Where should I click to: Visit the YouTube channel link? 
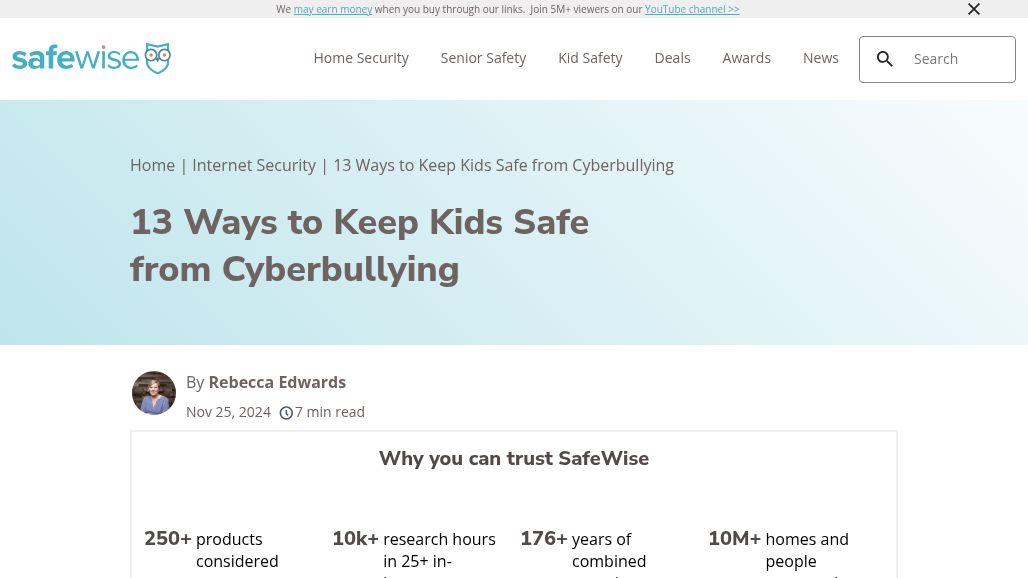(x=692, y=9)
